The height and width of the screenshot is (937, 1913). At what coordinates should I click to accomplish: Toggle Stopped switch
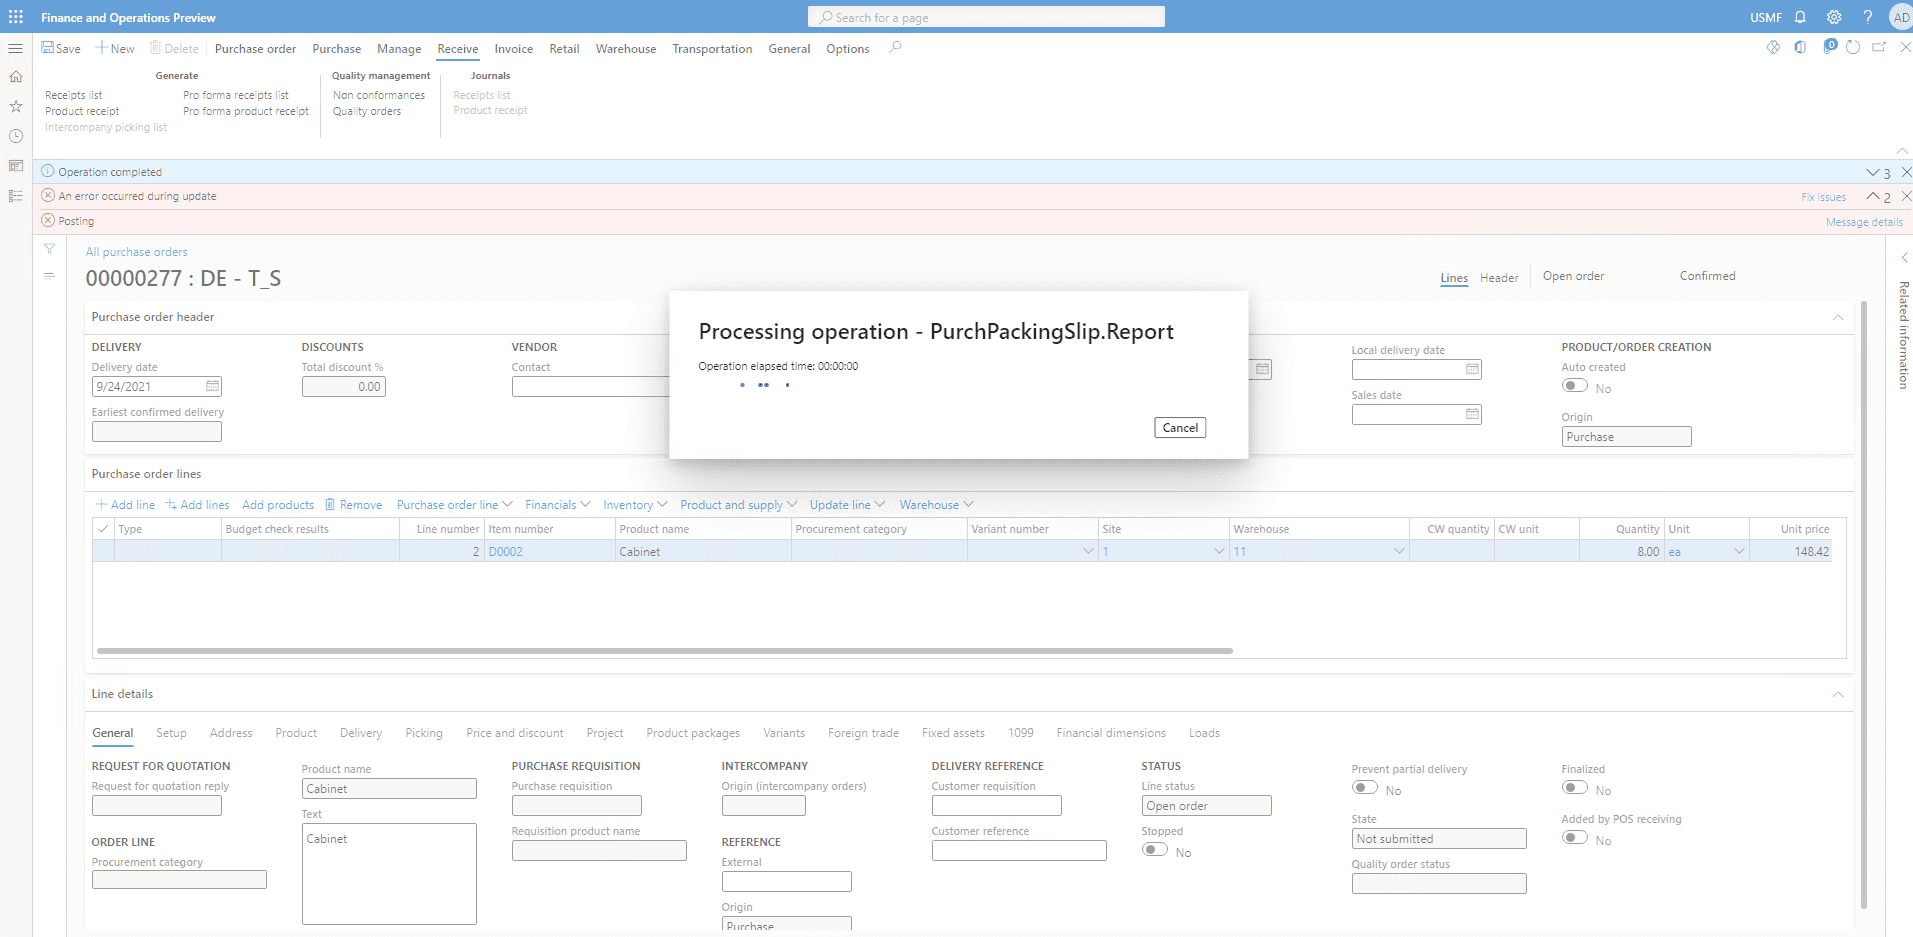(1155, 850)
